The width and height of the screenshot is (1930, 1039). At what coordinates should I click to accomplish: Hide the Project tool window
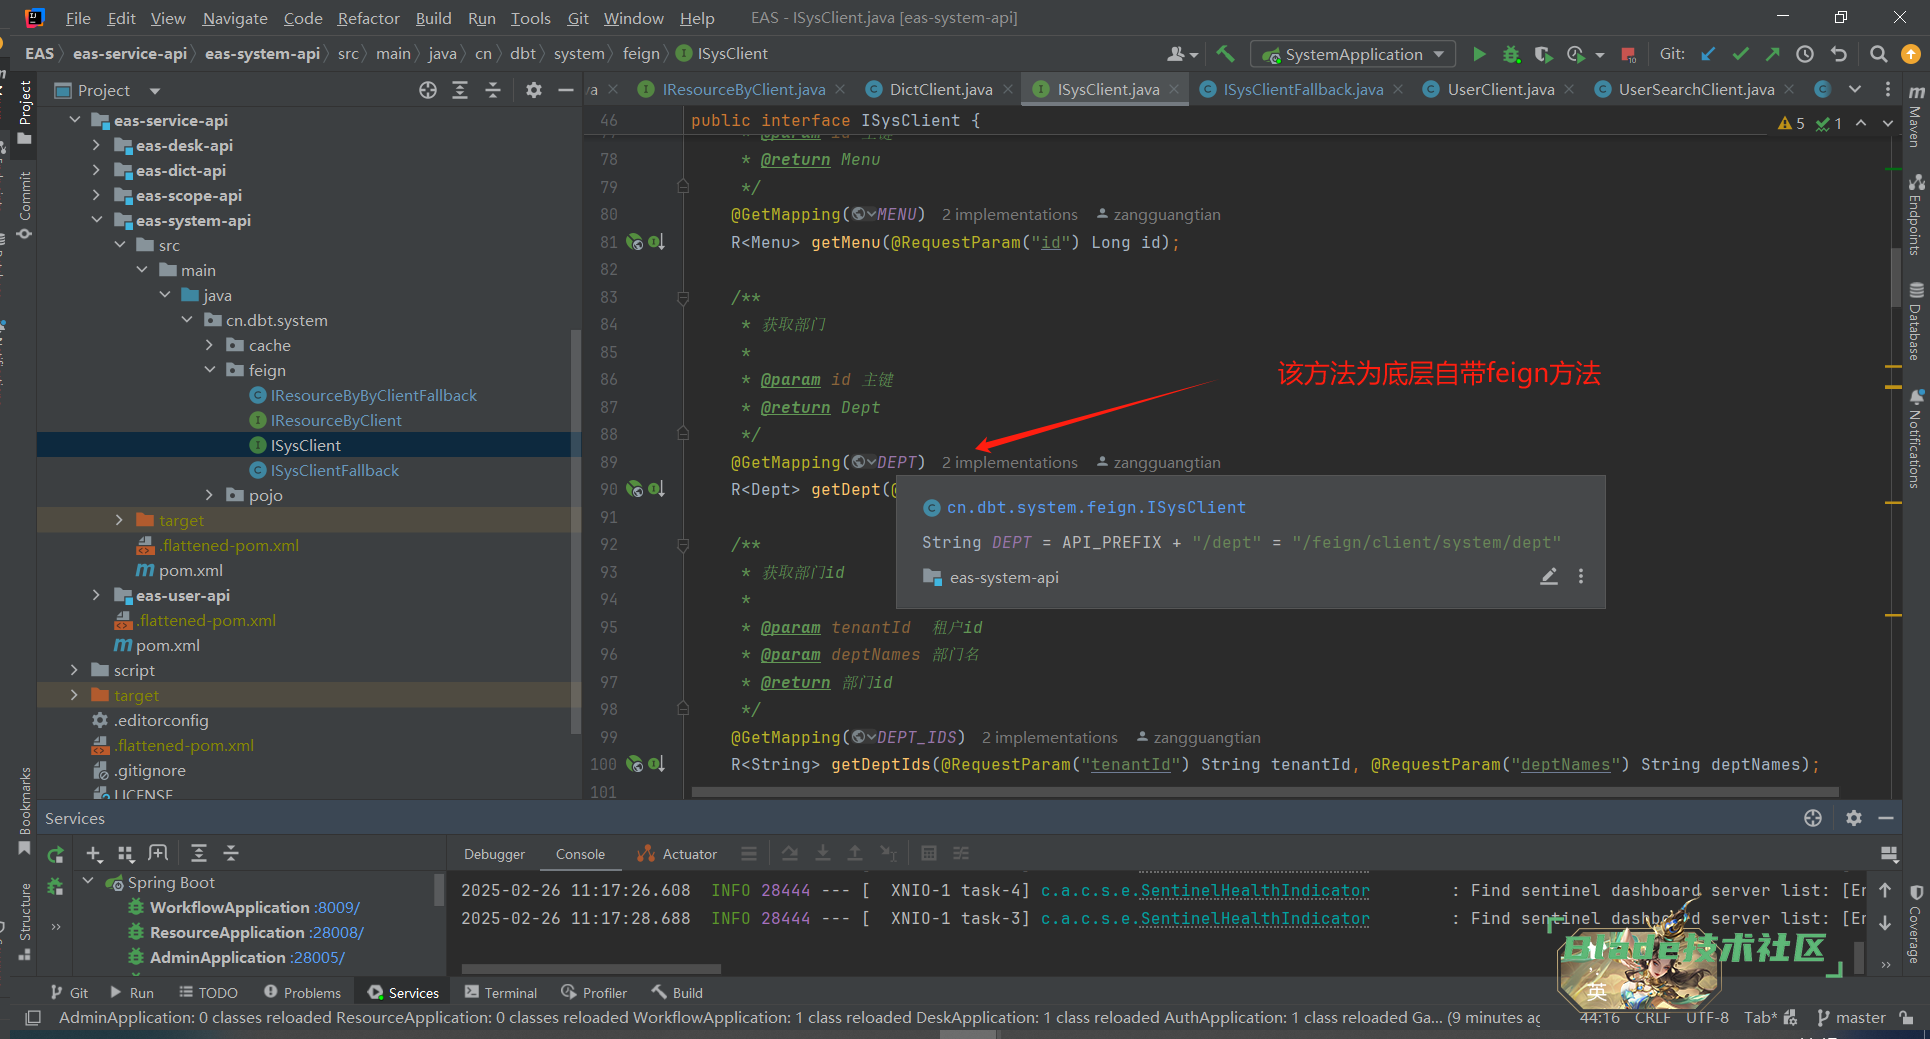[x=566, y=90]
